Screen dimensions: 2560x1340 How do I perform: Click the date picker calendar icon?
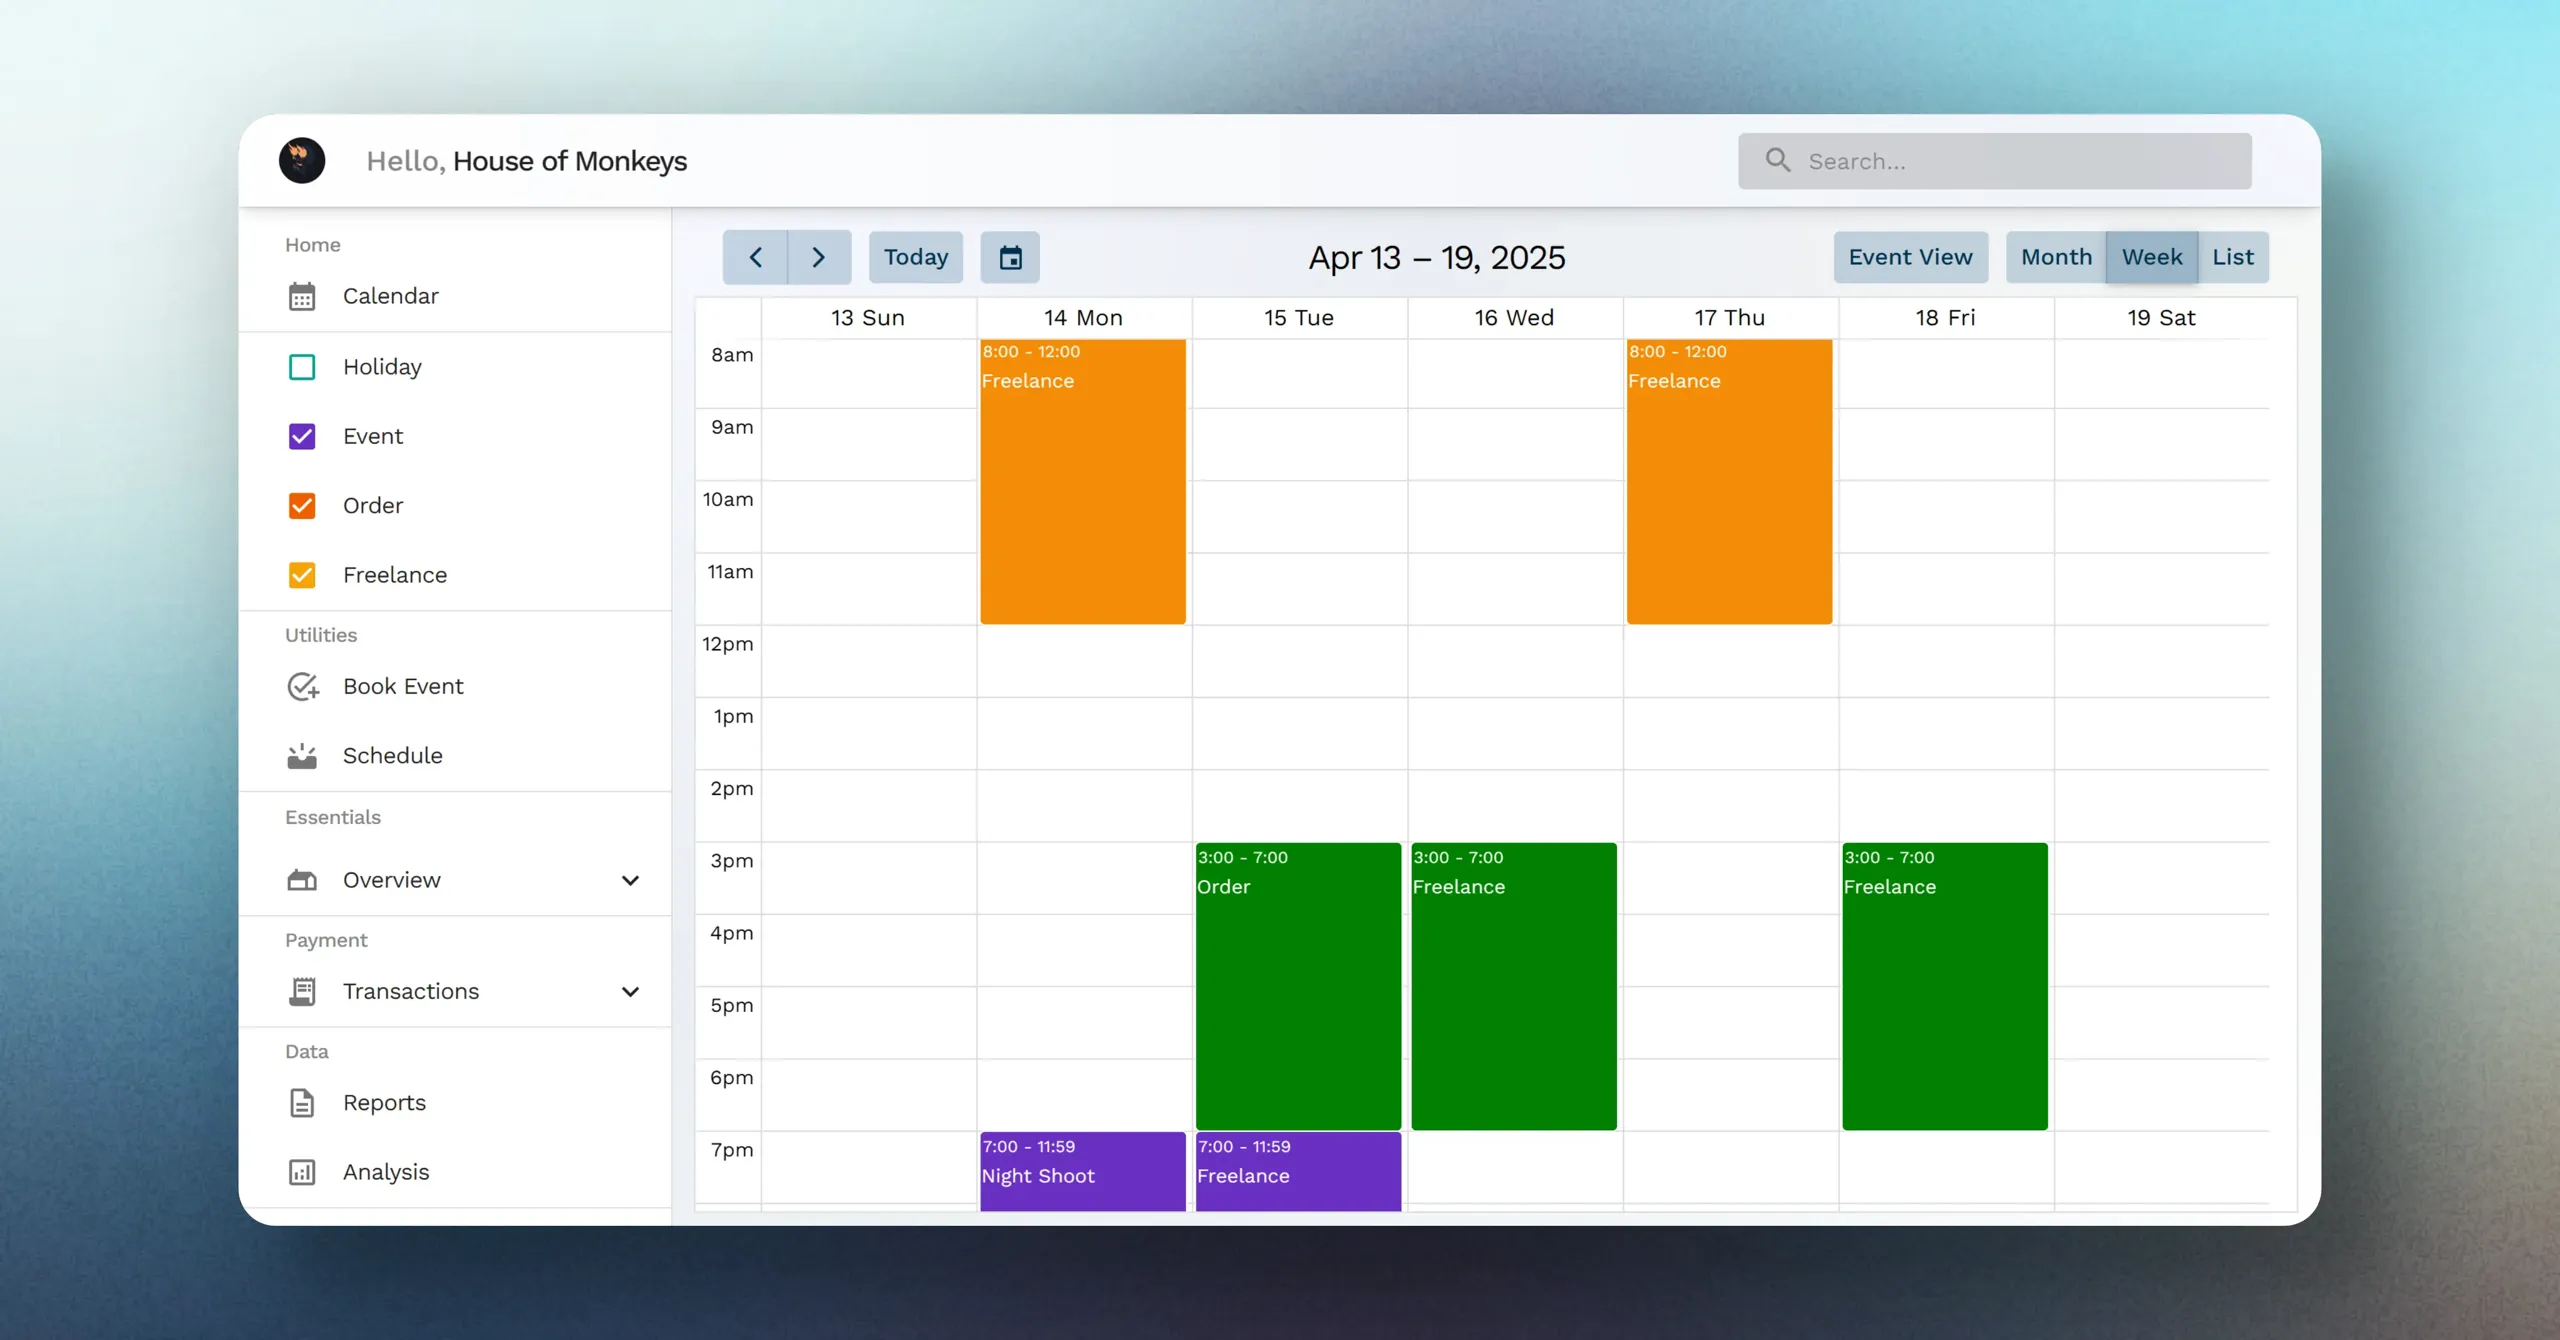[x=1010, y=258]
